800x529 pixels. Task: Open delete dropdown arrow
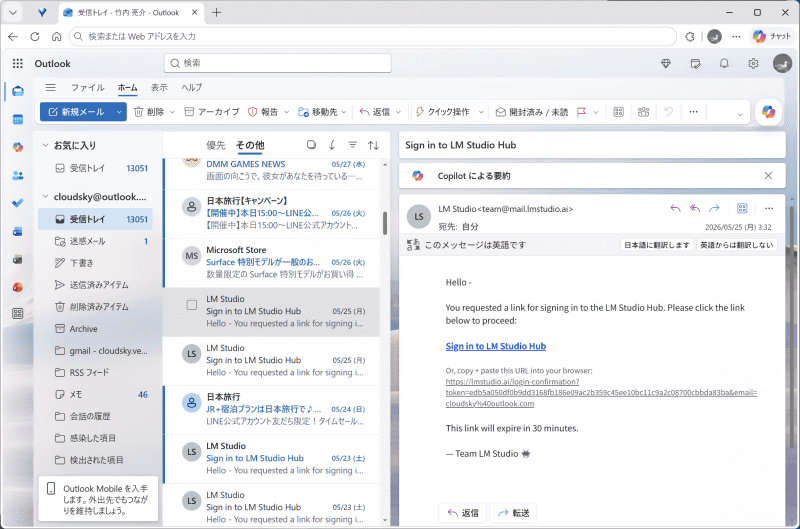tap(172, 112)
